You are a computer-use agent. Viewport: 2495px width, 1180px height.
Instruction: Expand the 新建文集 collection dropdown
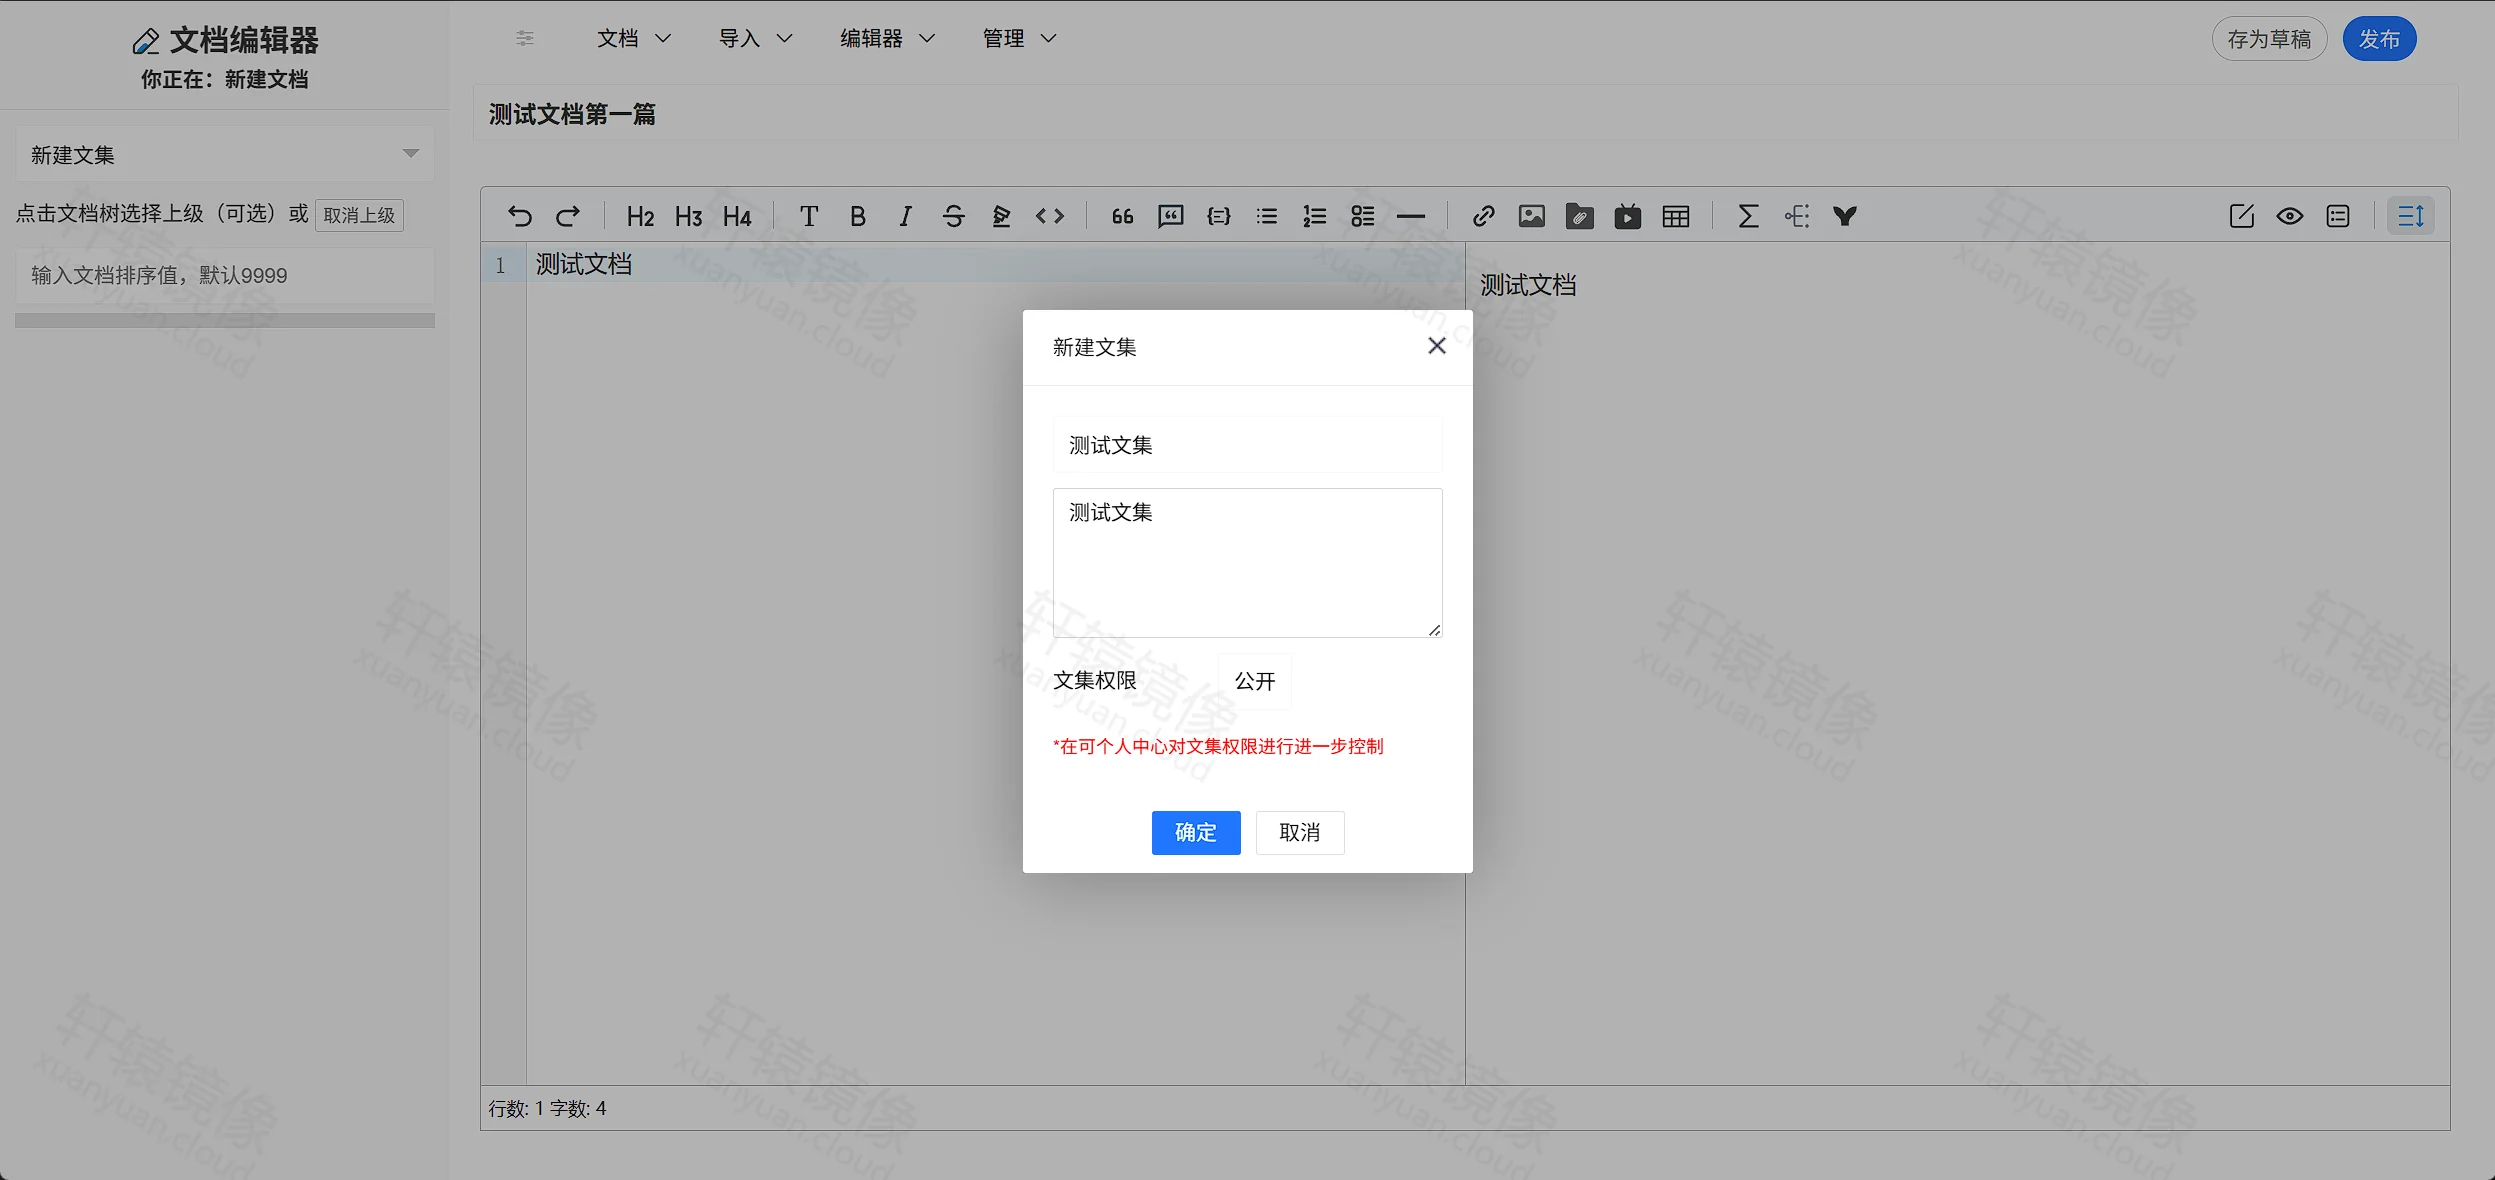click(x=225, y=154)
